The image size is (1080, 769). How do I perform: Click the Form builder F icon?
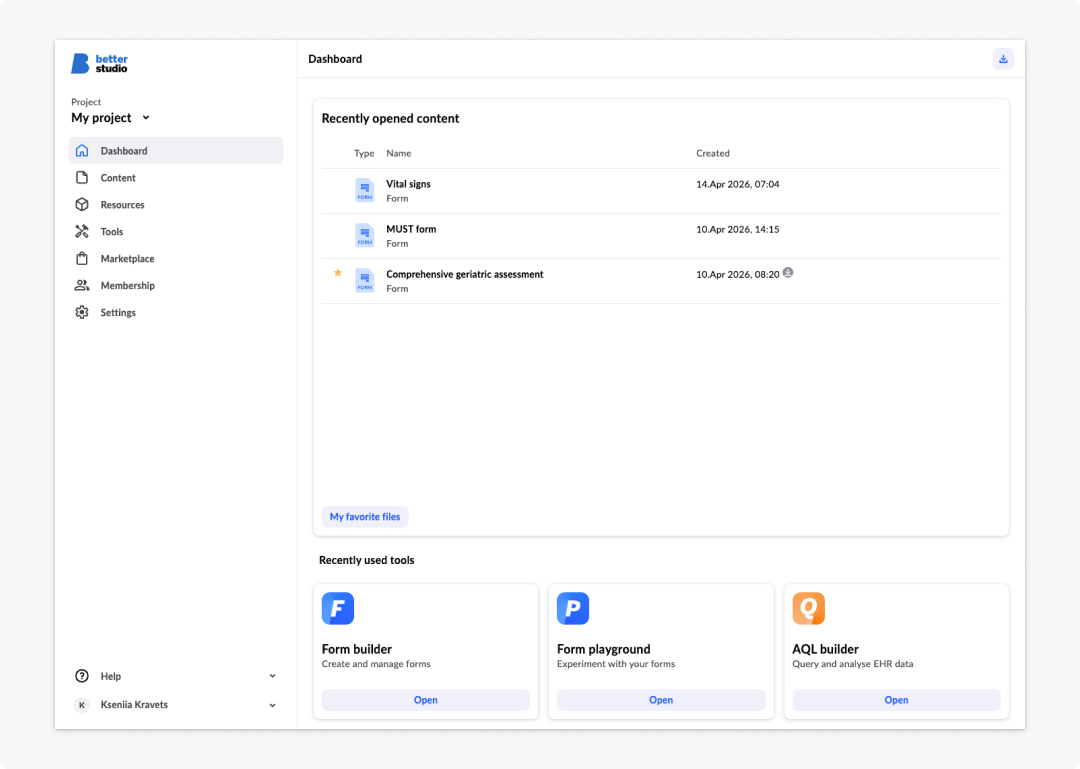338,608
